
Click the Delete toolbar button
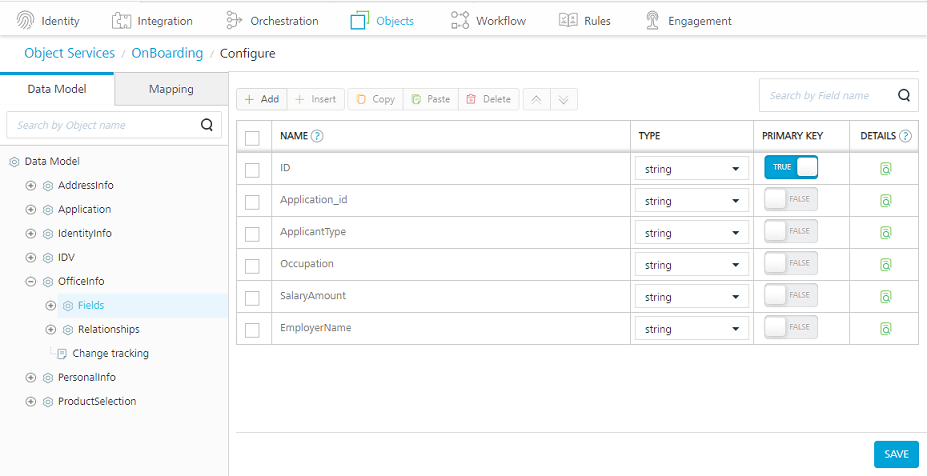pyautogui.click(x=489, y=99)
